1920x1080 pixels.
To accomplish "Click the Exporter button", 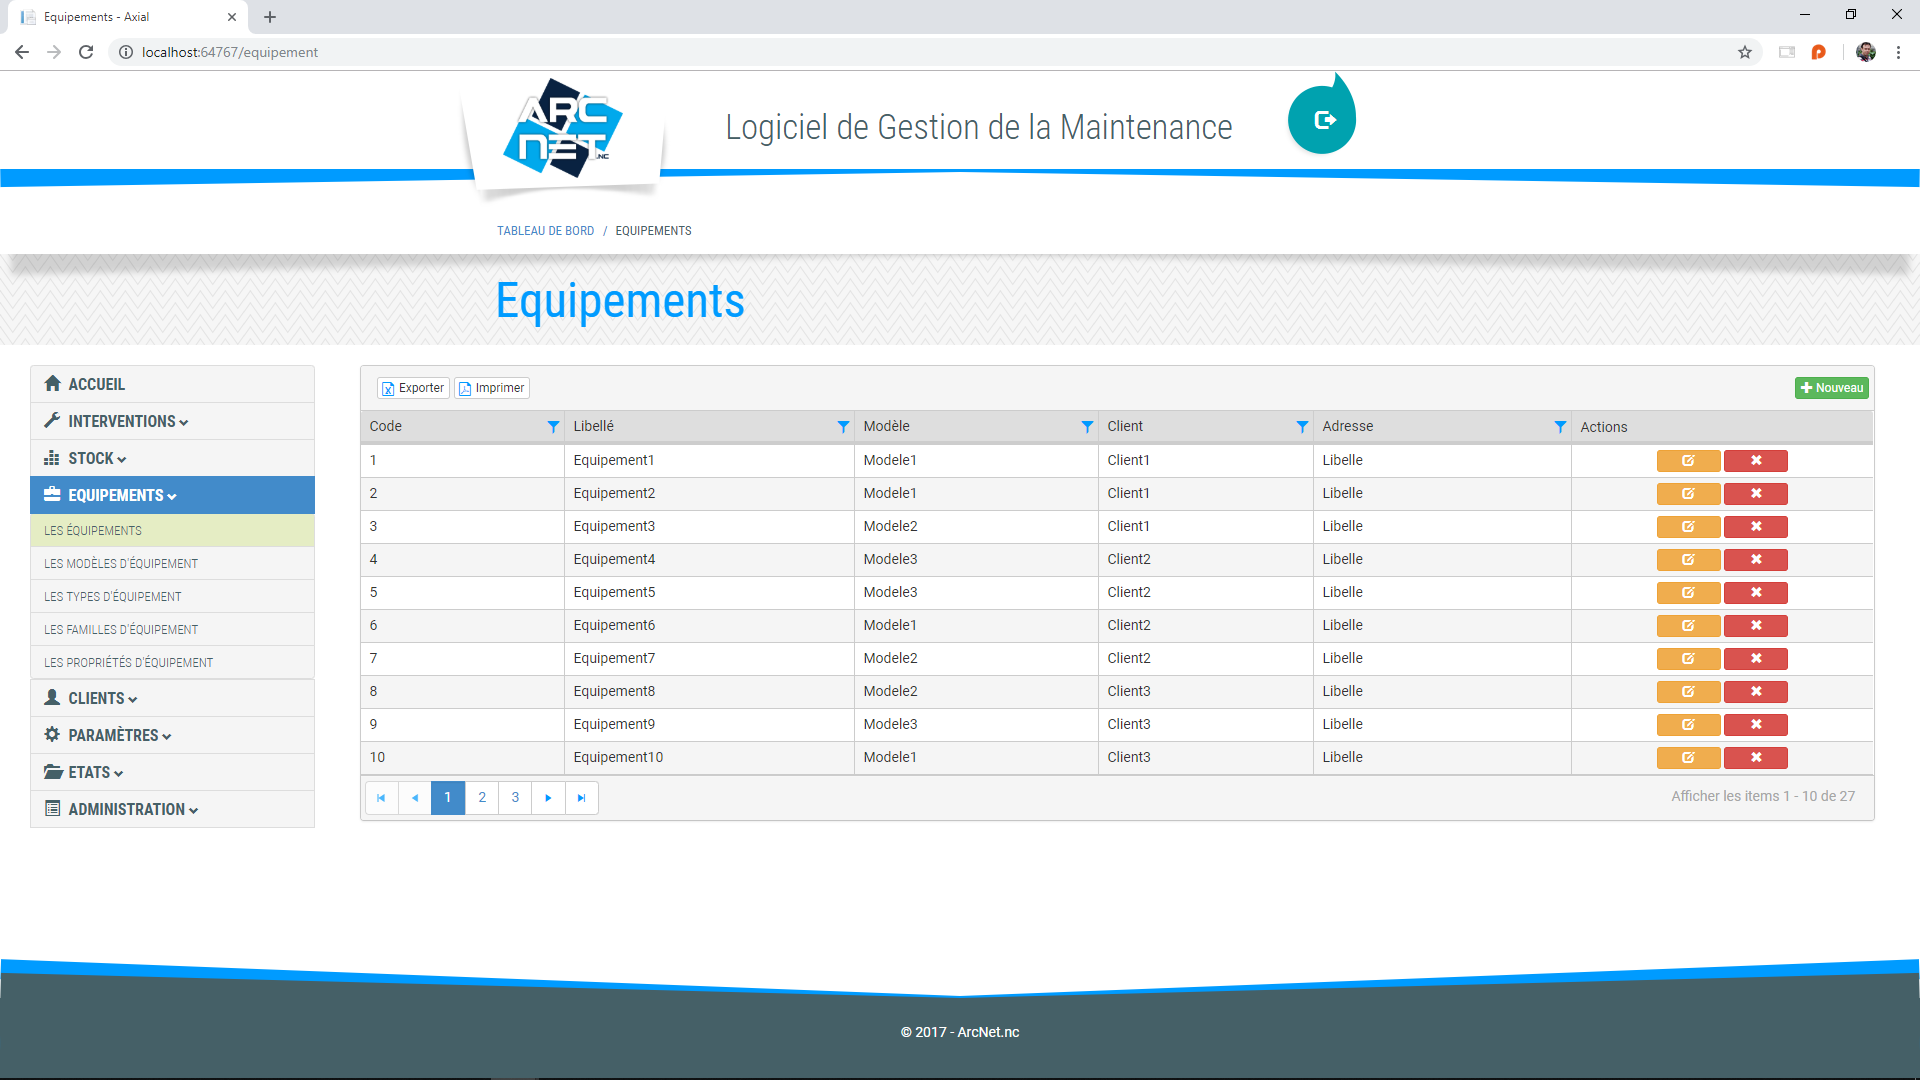I will click(413, 388).
